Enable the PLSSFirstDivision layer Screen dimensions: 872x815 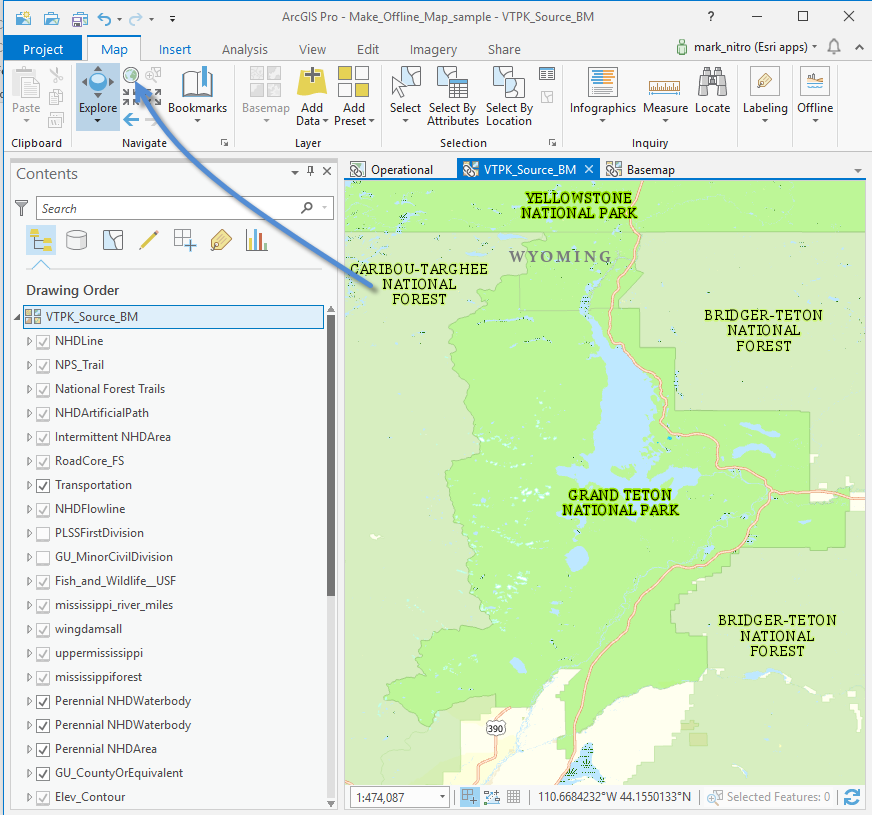point(43,534)
